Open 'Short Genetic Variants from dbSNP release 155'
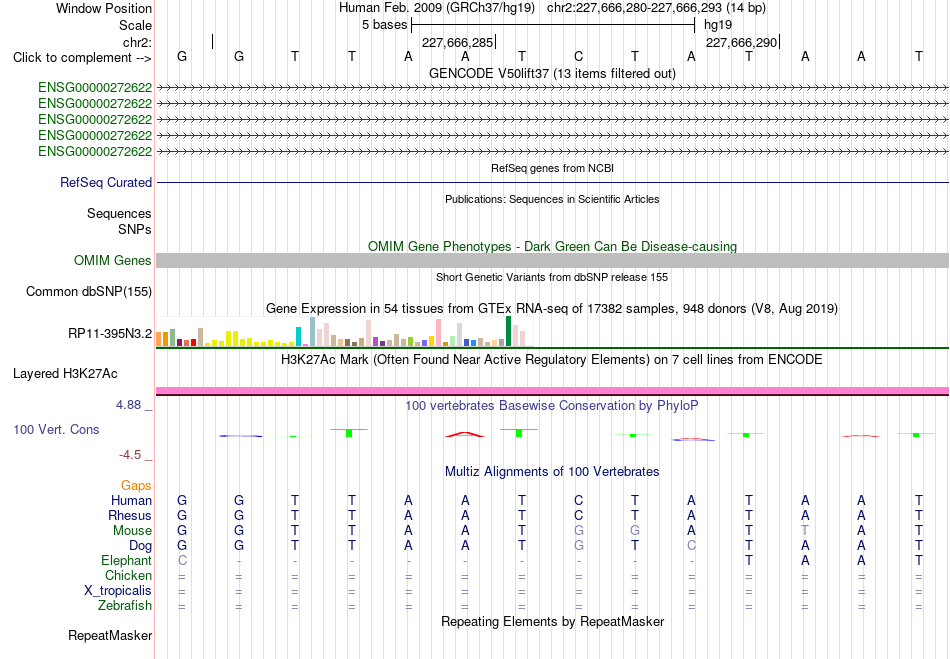Viewport: 950px width, 659px height. [x=552, y=277]
